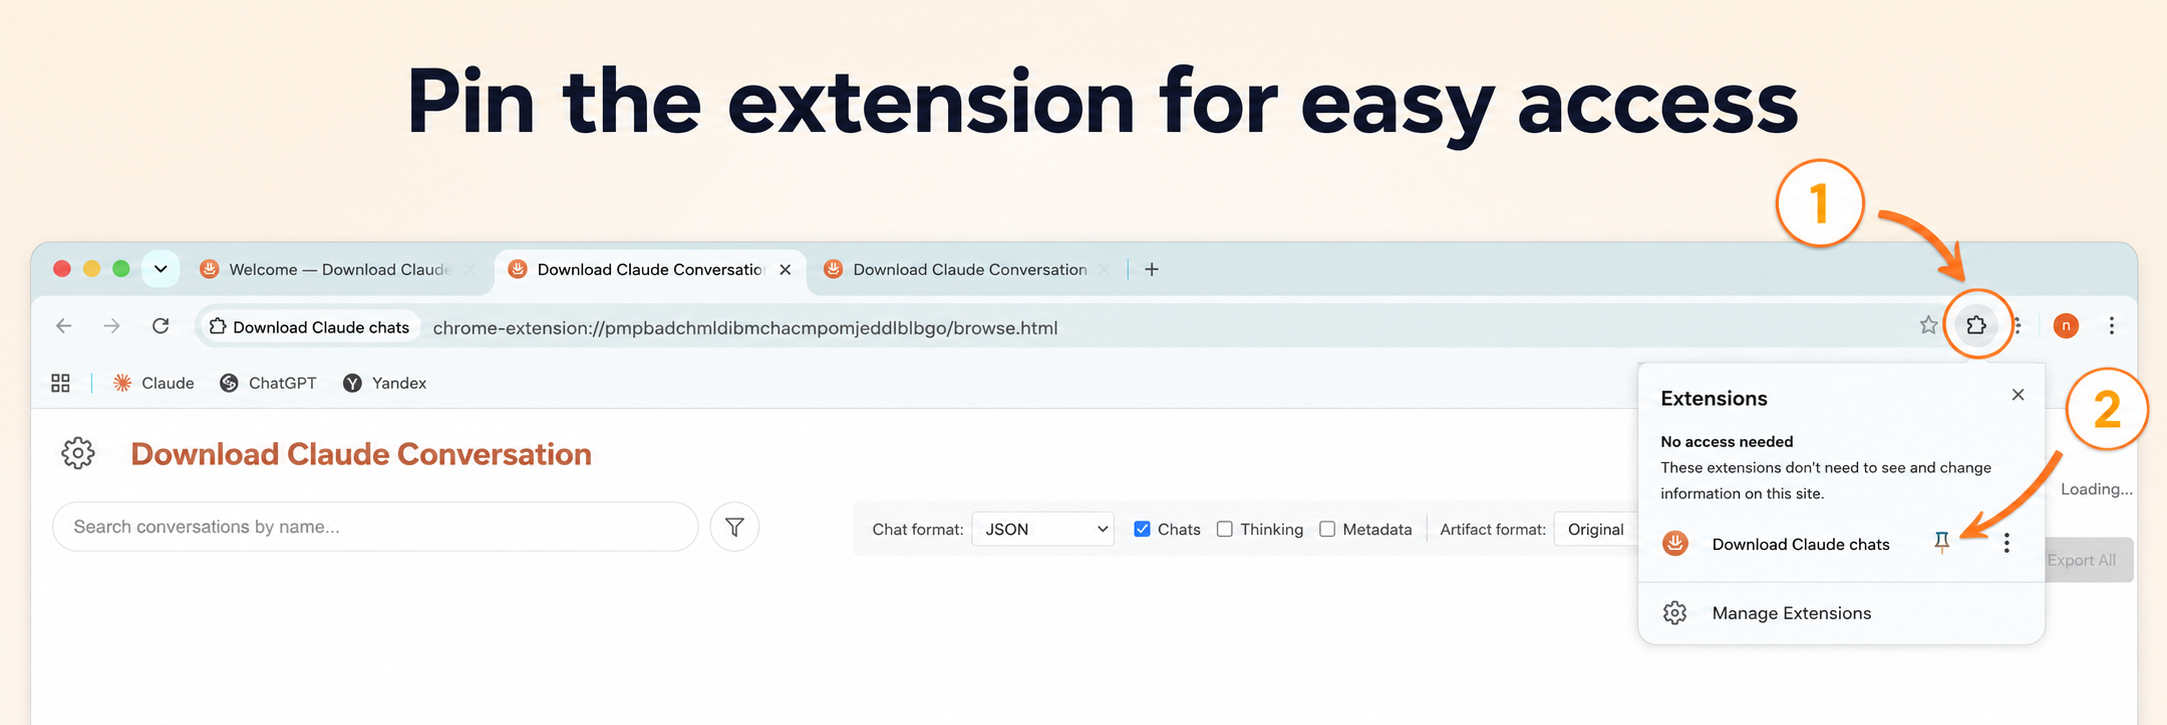Screen dimensions: 2167x725
Task: Click the address bar URL
Action: 745,327
